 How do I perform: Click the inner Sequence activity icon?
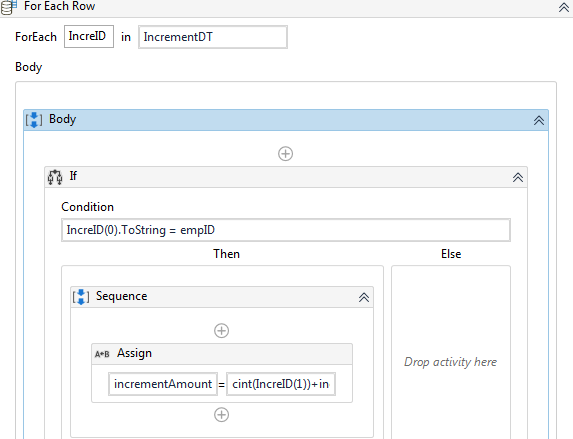pyautogui.click(x=81, y=297)
